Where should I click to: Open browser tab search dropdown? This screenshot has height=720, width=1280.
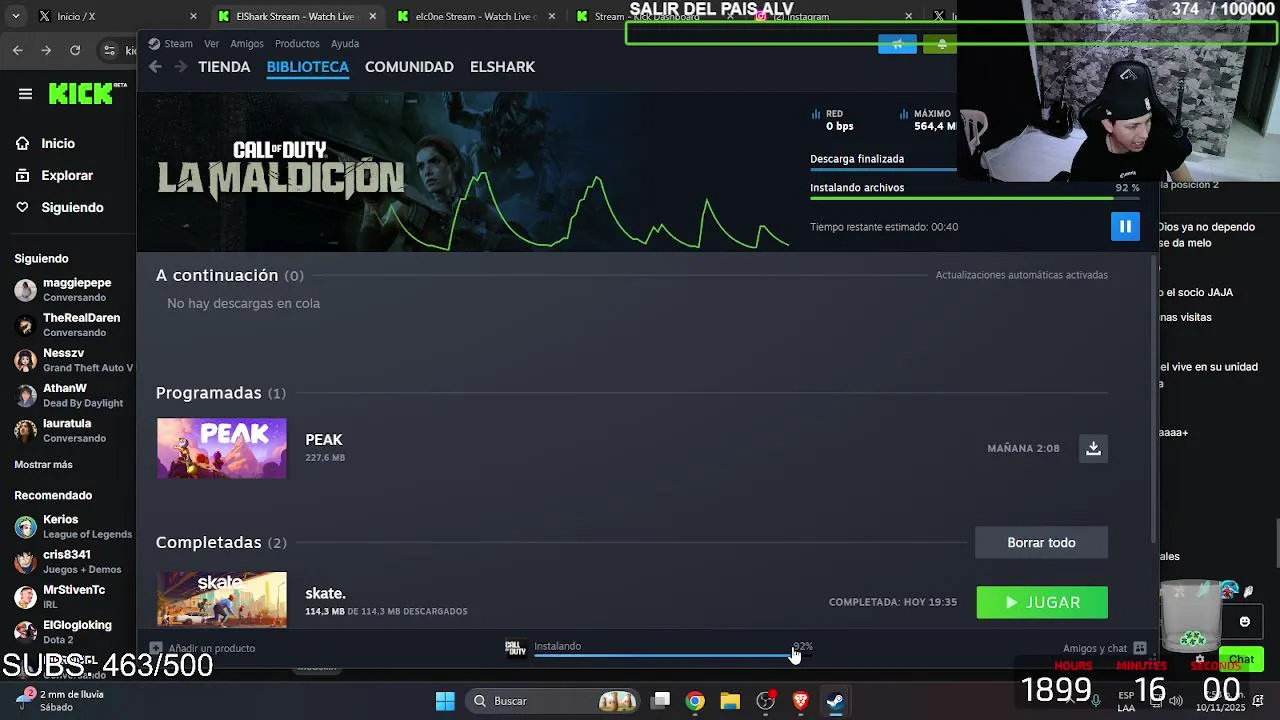point(15,16)
